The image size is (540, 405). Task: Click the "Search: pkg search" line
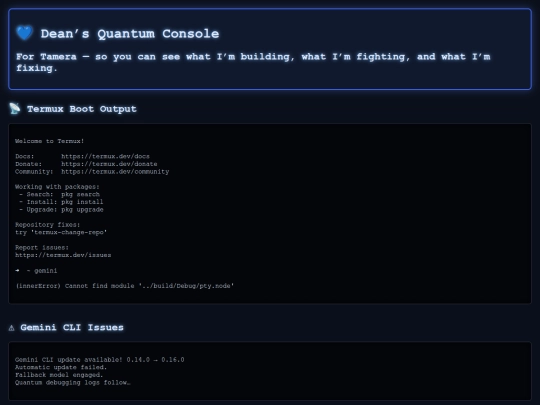[60, 194]
